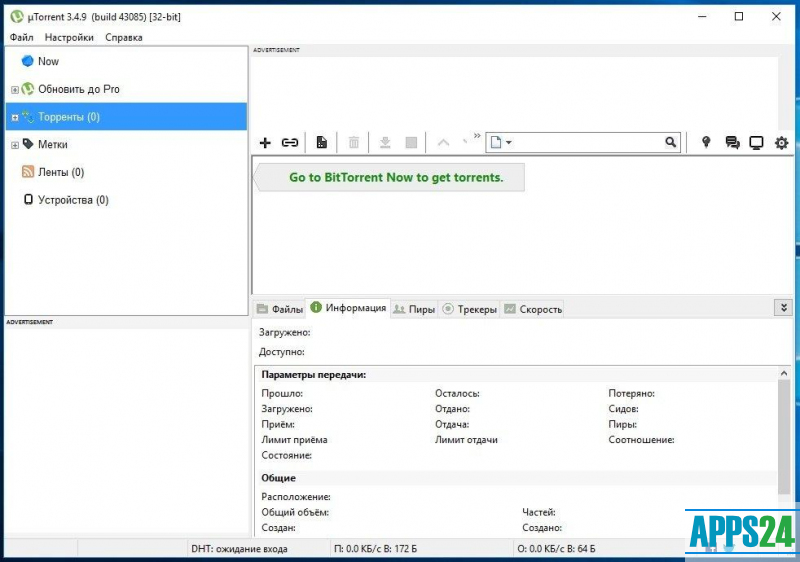Click the info pane vertical scrollbar thumb
This screenshot has height=562, width=800.
coord(784,437)
